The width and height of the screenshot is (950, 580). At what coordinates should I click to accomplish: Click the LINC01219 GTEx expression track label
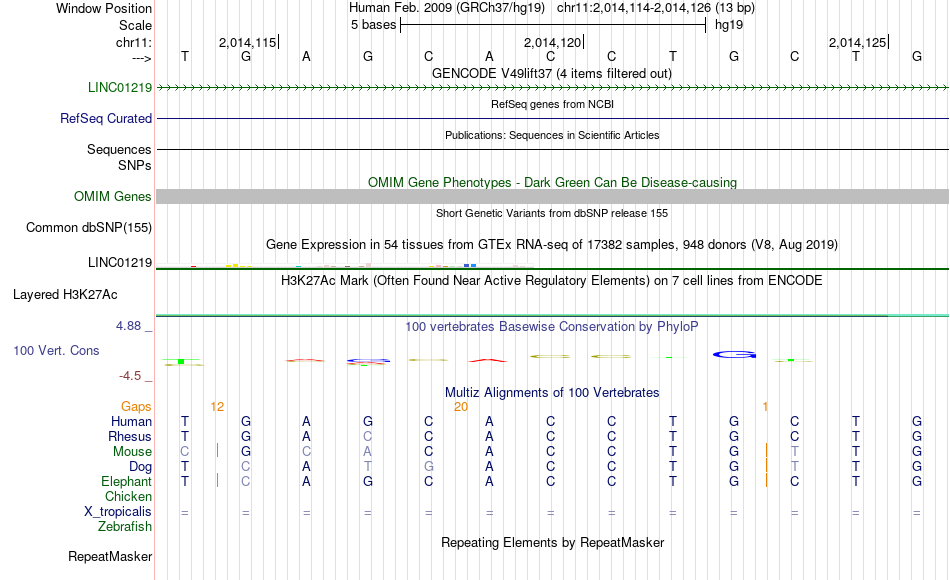click(x=120, y=262)
